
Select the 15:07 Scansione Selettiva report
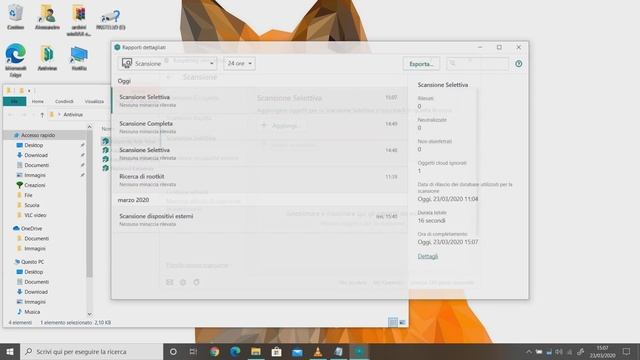tap(260, 100)
